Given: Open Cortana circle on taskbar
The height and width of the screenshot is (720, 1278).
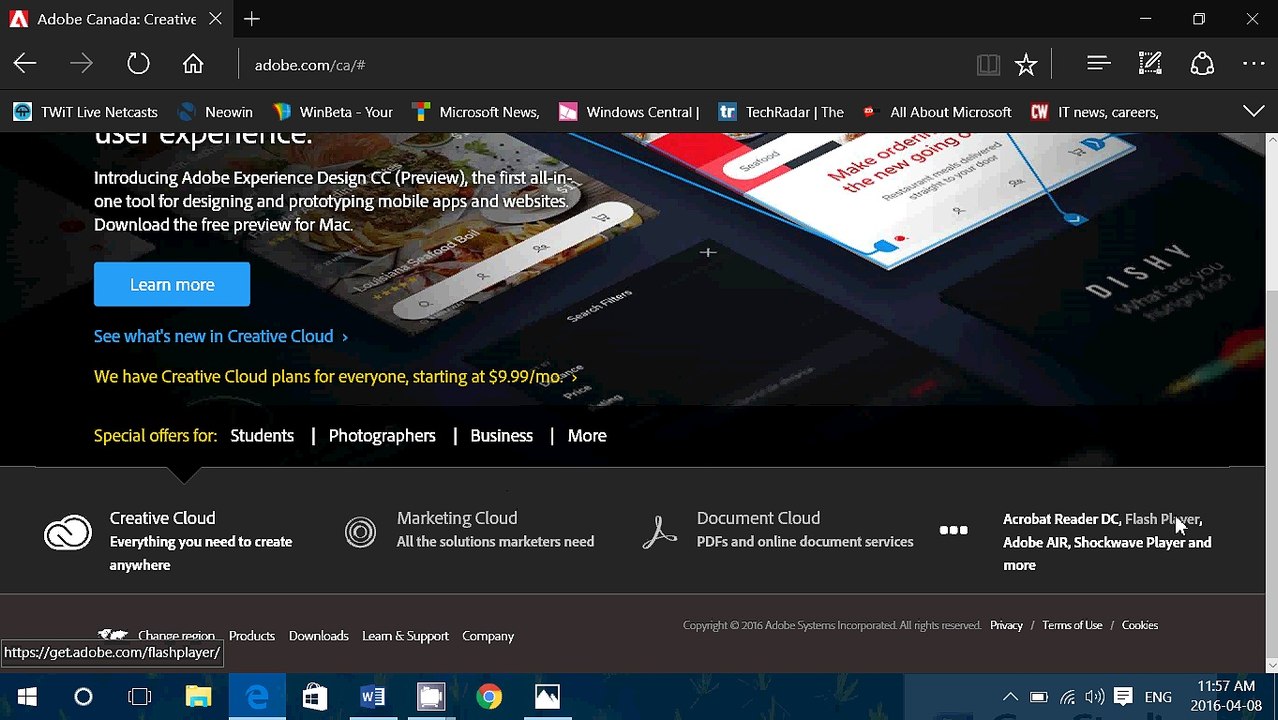Looking at the screenshot, I should coord(83,696).
